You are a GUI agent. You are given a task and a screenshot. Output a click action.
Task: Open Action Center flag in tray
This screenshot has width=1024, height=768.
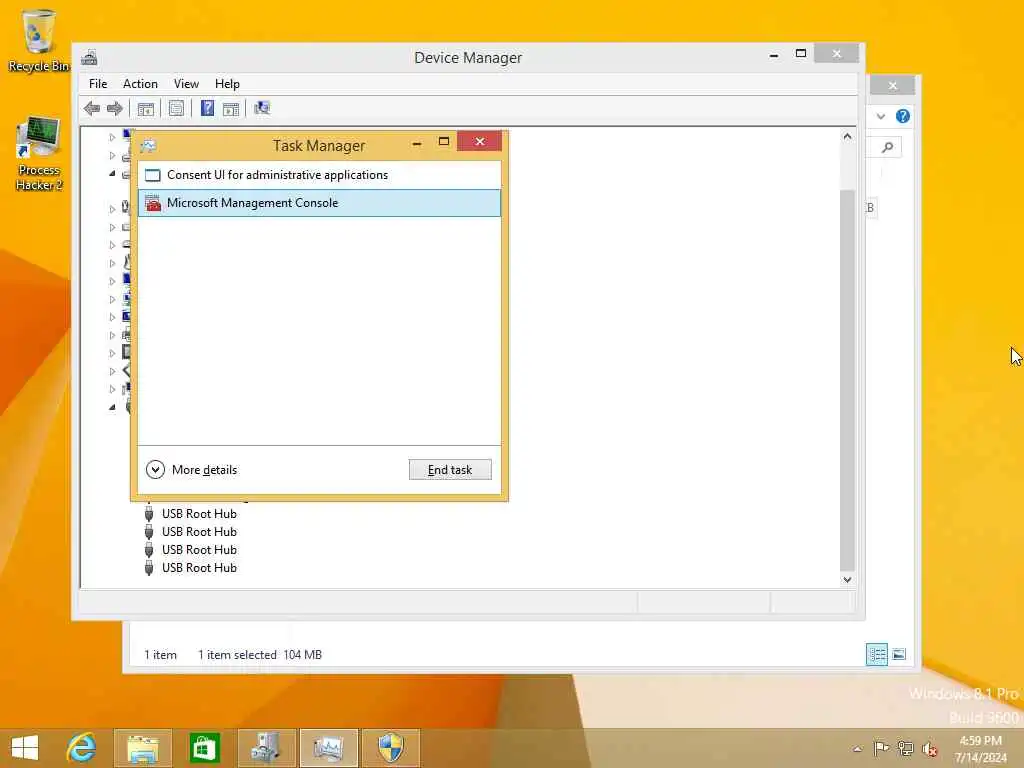tap(880, 748)
